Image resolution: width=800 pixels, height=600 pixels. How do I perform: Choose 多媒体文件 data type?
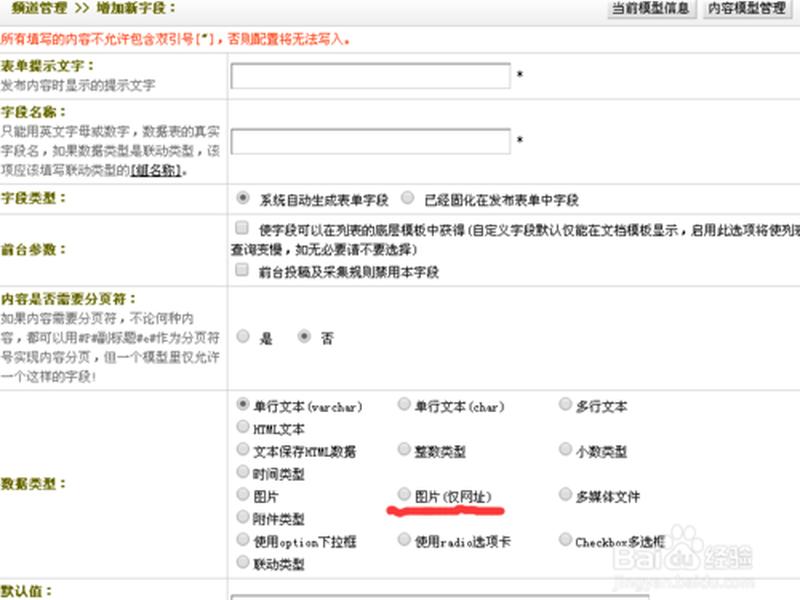[x=565, y=494]
